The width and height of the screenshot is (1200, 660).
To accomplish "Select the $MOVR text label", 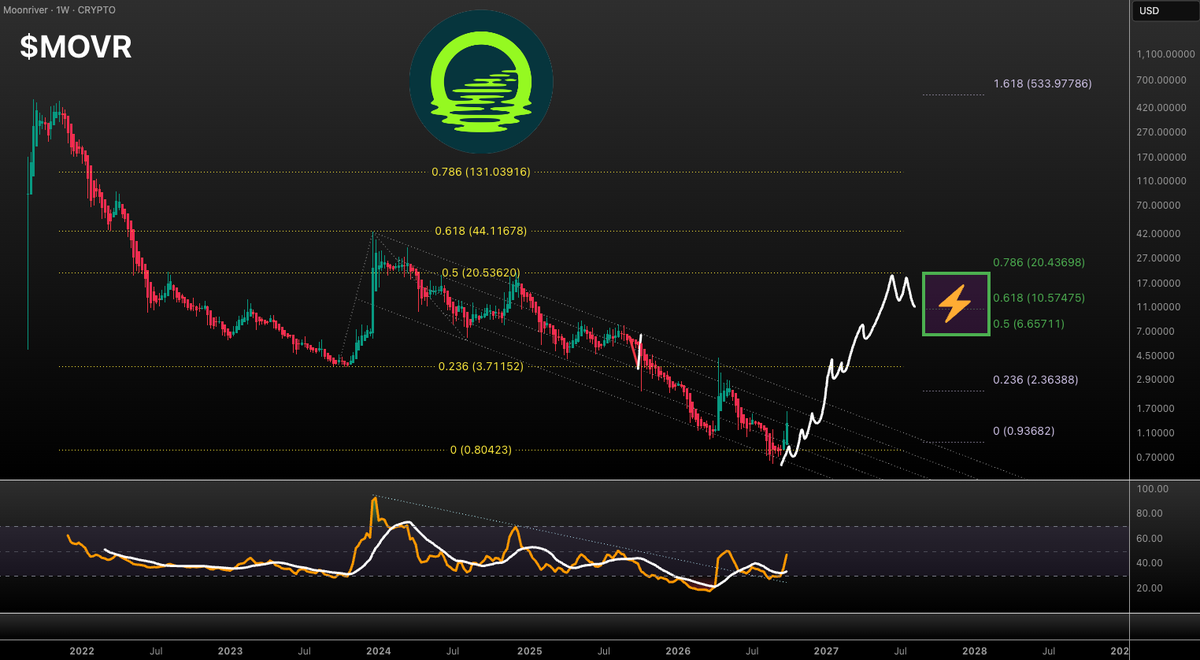I will tap(76, 48).
